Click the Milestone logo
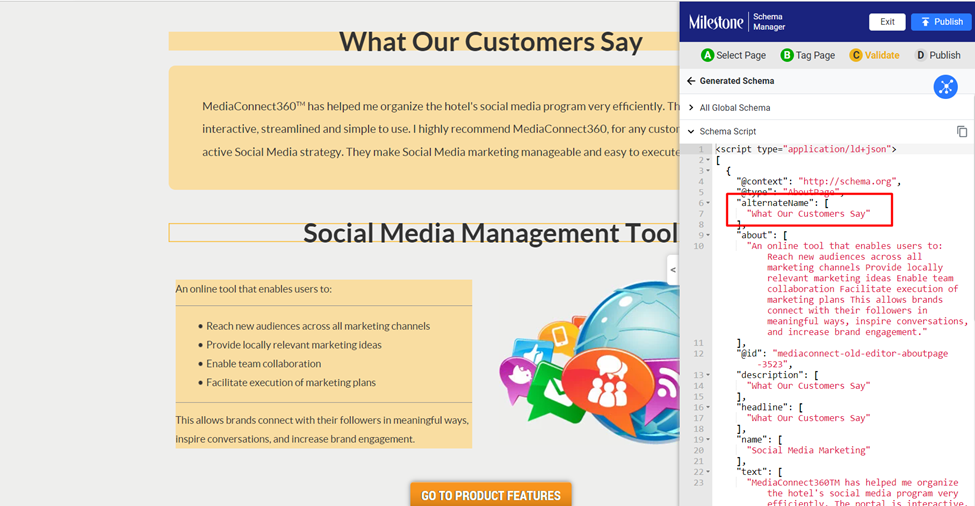This screenshot has width=975, height=506. click(716, 22)
